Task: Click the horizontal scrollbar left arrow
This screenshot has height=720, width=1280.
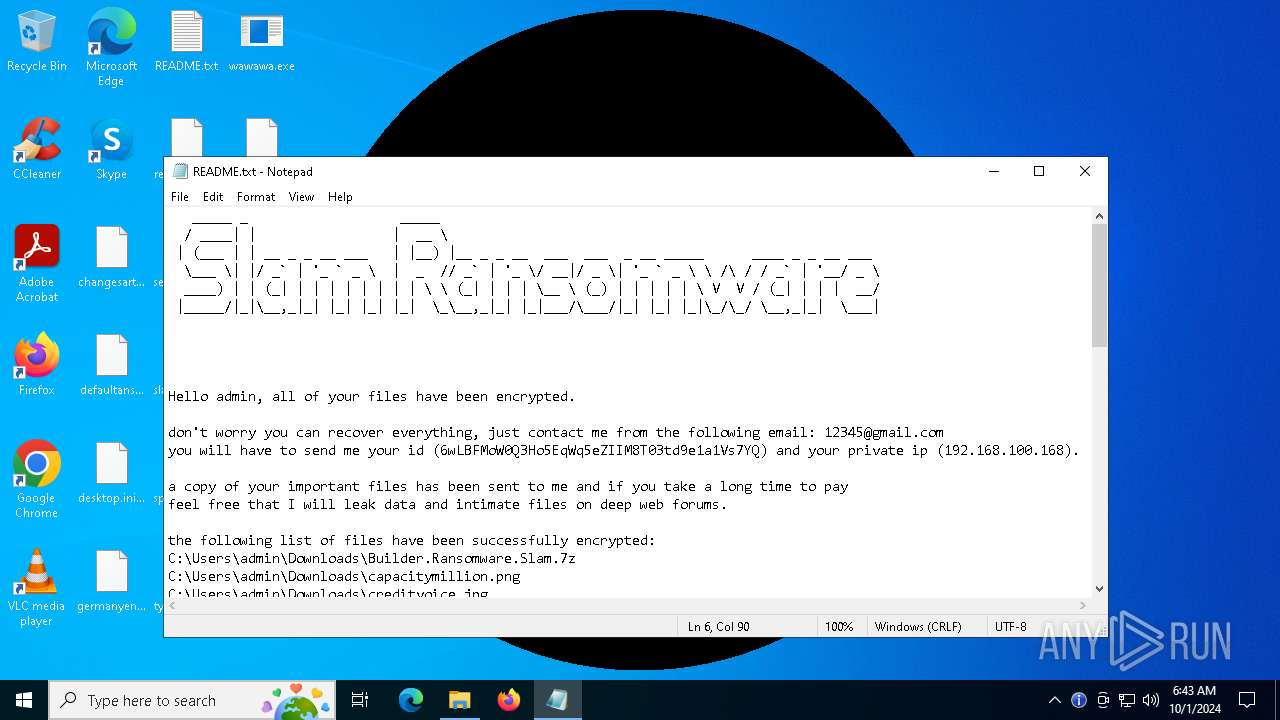Action: tap(173, 605)
